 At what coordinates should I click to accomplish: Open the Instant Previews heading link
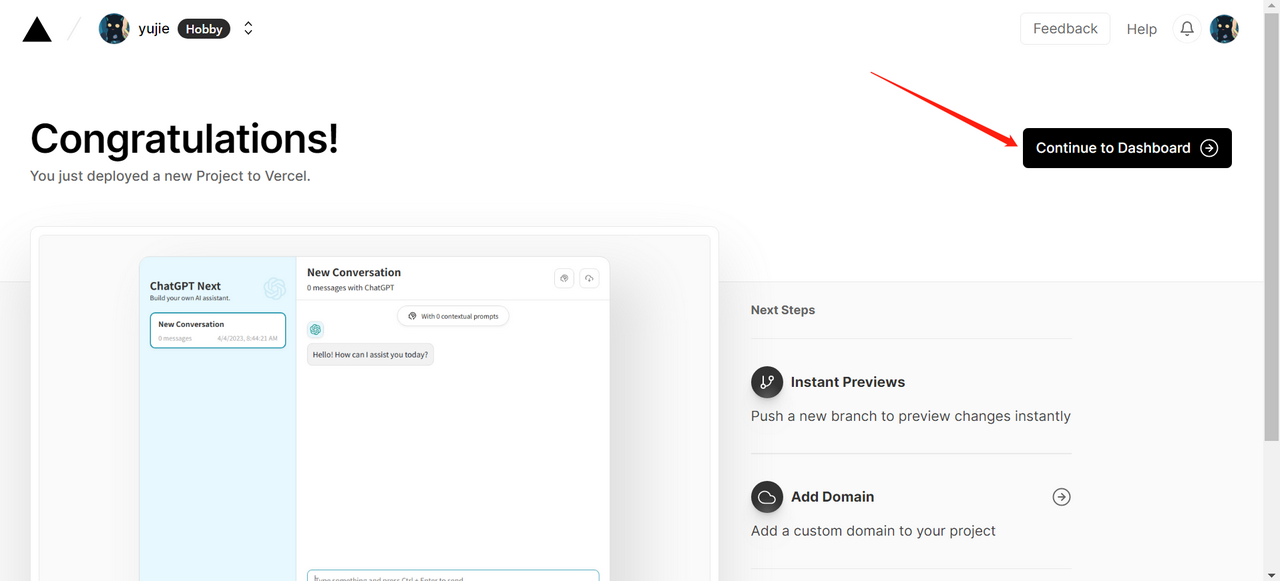[847, 382]
